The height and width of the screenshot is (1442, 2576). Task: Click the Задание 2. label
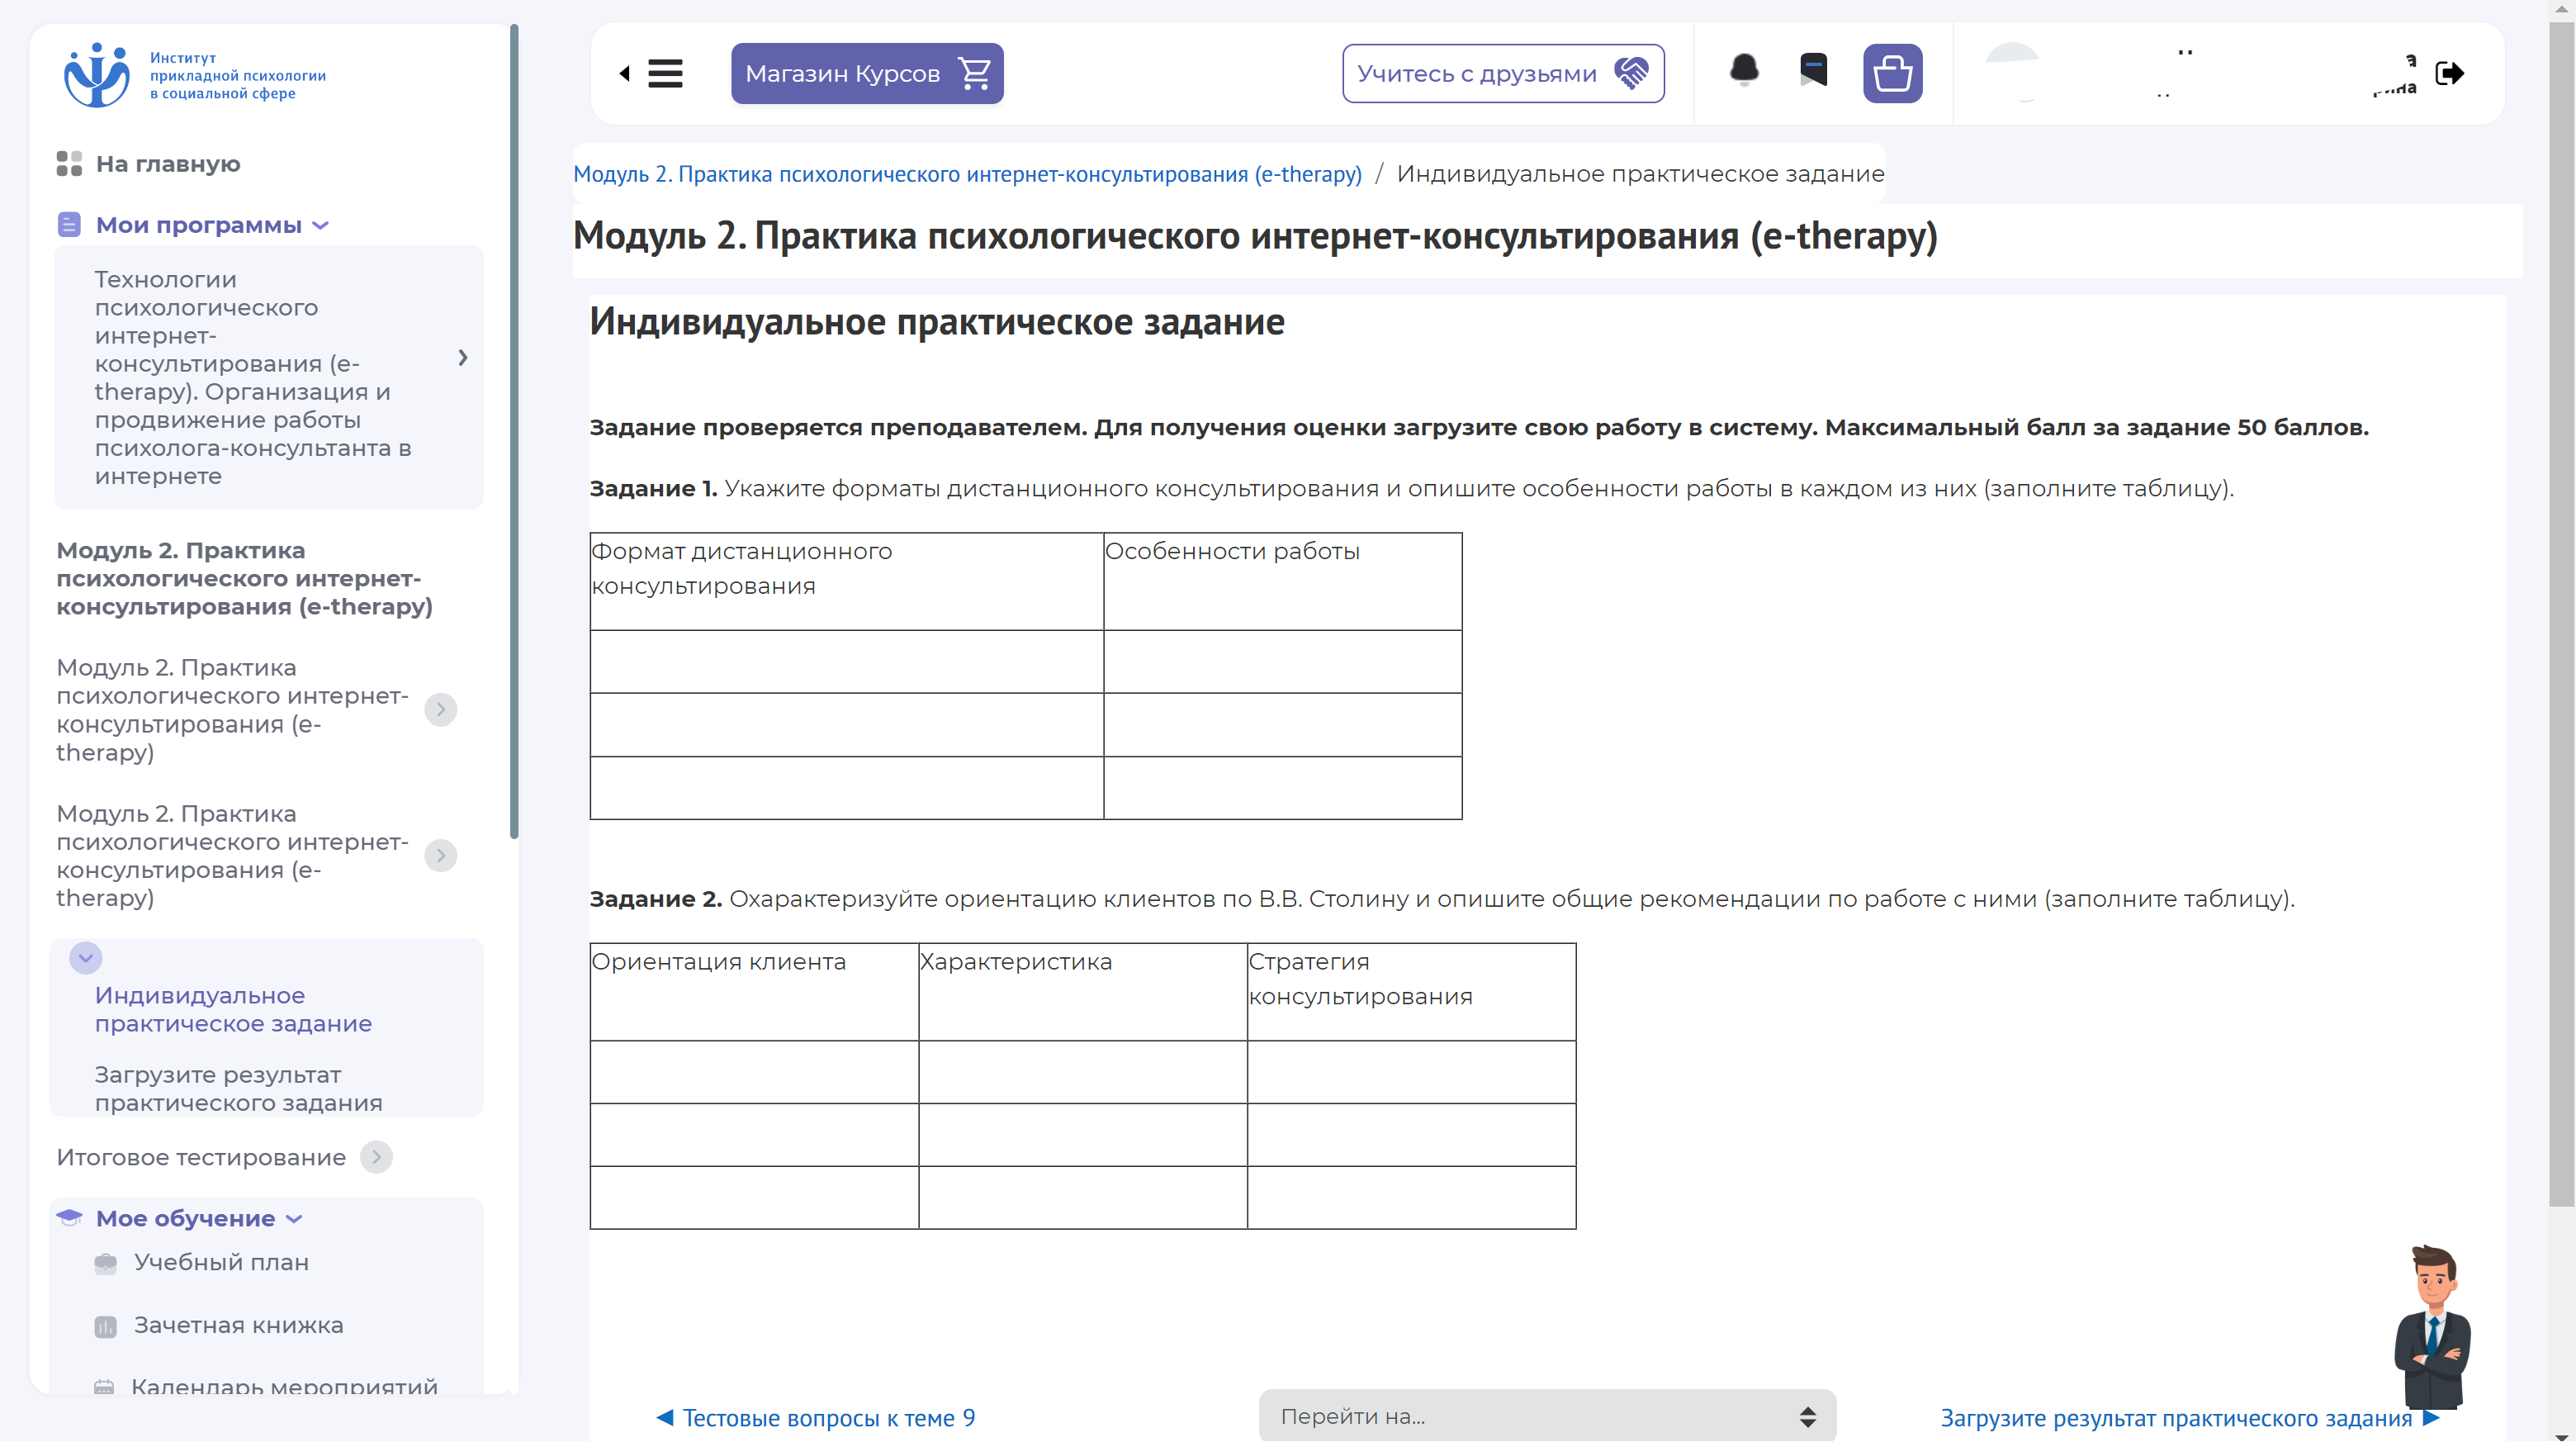(655, 899)
